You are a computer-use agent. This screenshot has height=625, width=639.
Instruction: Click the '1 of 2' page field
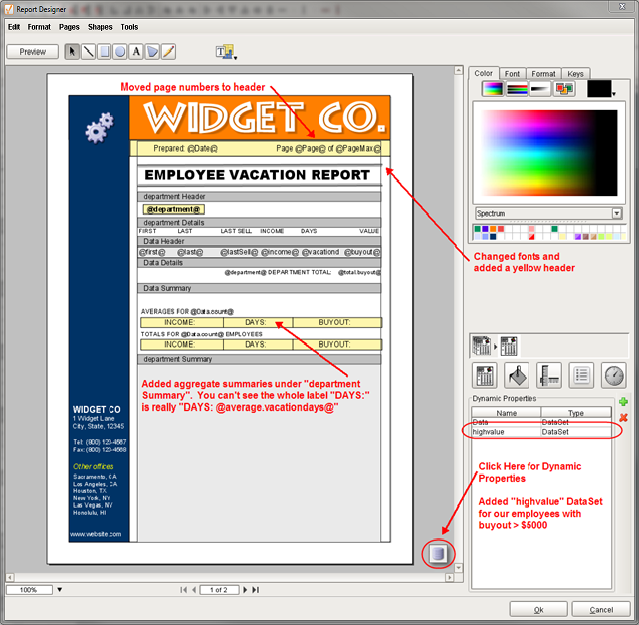(219, 590)
